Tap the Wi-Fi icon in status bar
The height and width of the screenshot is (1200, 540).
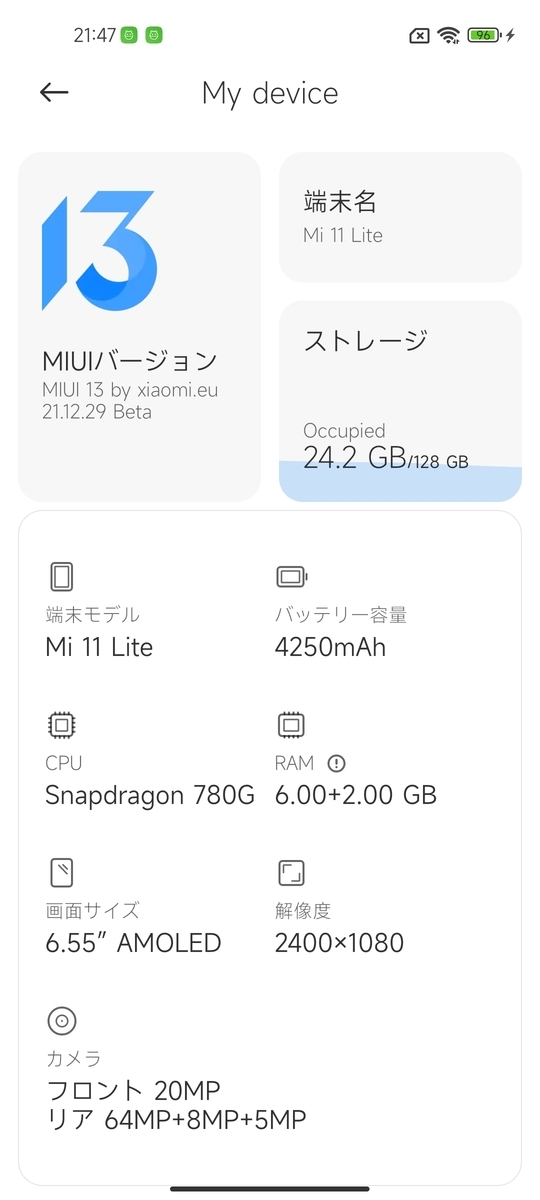click(x=449, y=35)
